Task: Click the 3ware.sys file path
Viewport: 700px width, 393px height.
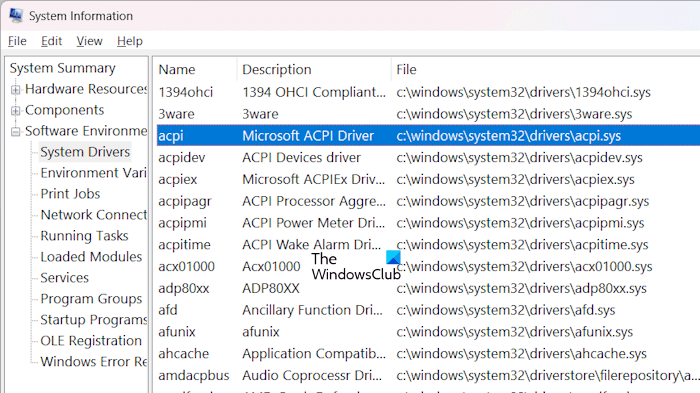Action: (x=514, y=114)
